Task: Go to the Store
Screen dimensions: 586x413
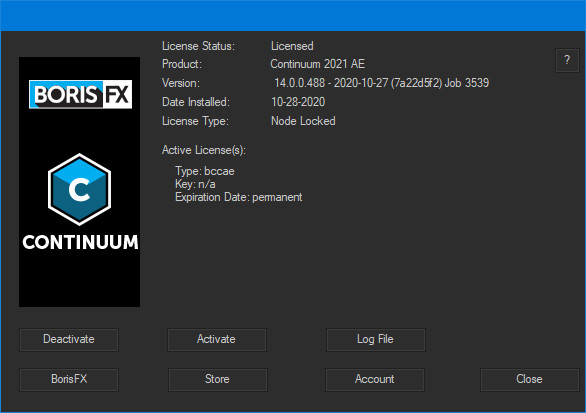Action: pos(218,379)
